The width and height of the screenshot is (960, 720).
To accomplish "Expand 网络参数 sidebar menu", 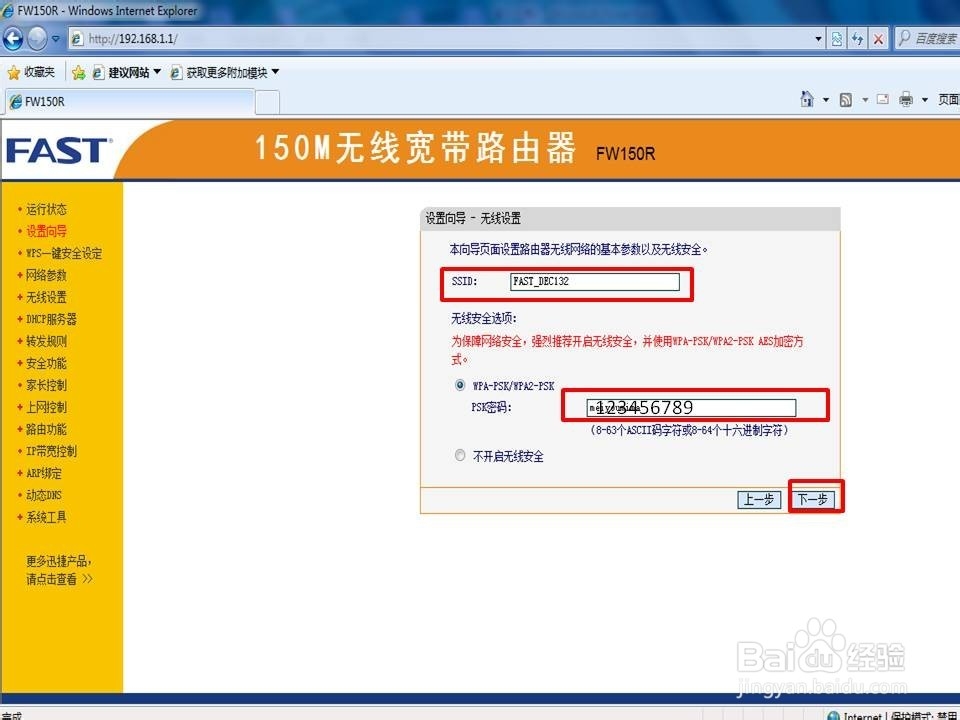I will 46,276.
